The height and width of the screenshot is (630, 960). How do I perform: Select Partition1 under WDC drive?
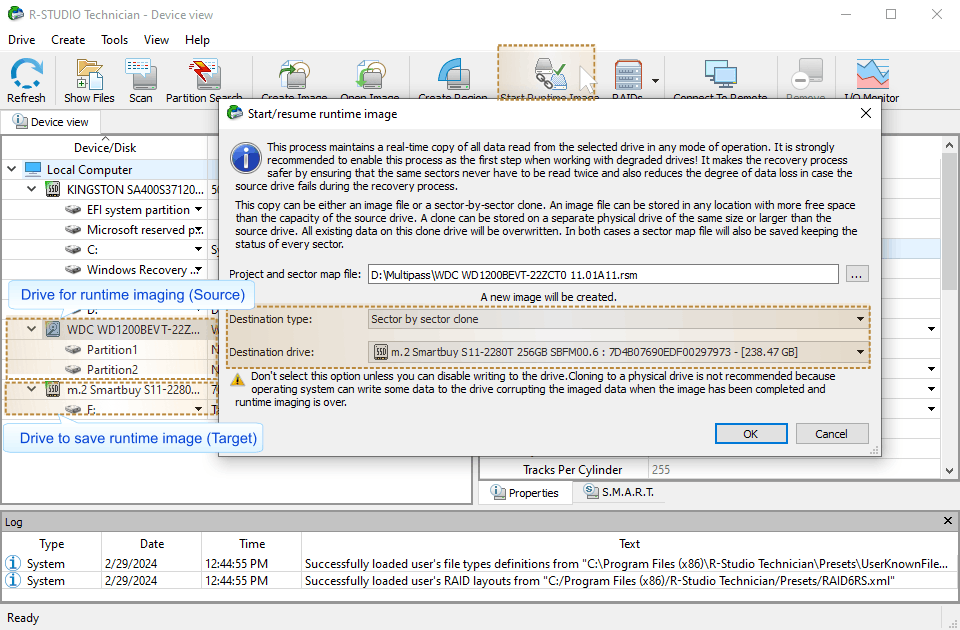(112, 350)
